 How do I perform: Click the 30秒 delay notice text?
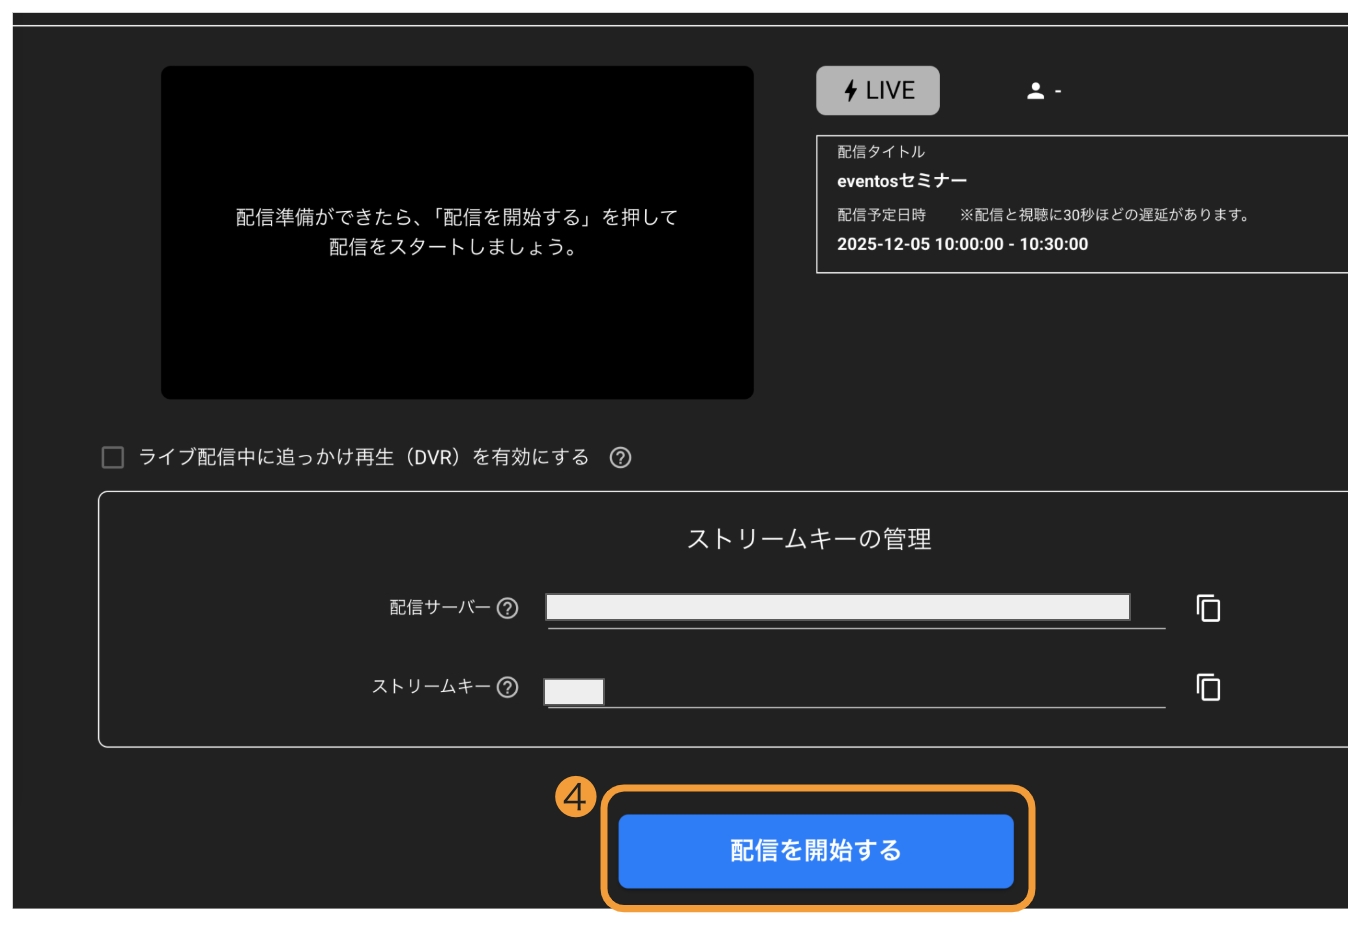1104,215
